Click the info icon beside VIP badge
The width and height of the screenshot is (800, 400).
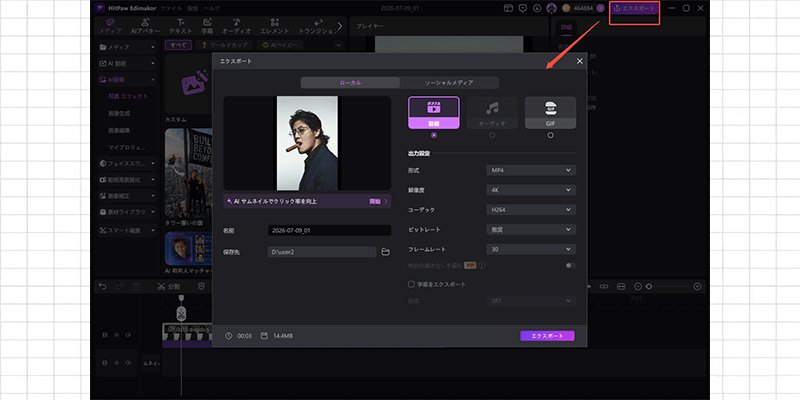pos(482,265)
